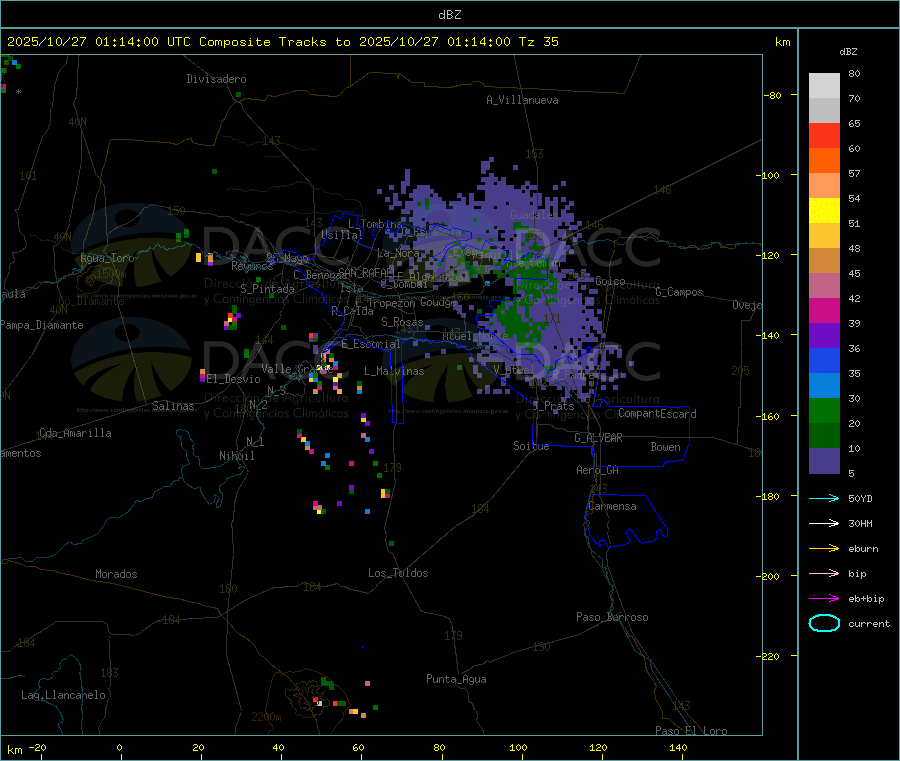Viewport: 900px width, 761px height.
Task: Click the '100' tick on horizontal km axis
Action: 518,747
